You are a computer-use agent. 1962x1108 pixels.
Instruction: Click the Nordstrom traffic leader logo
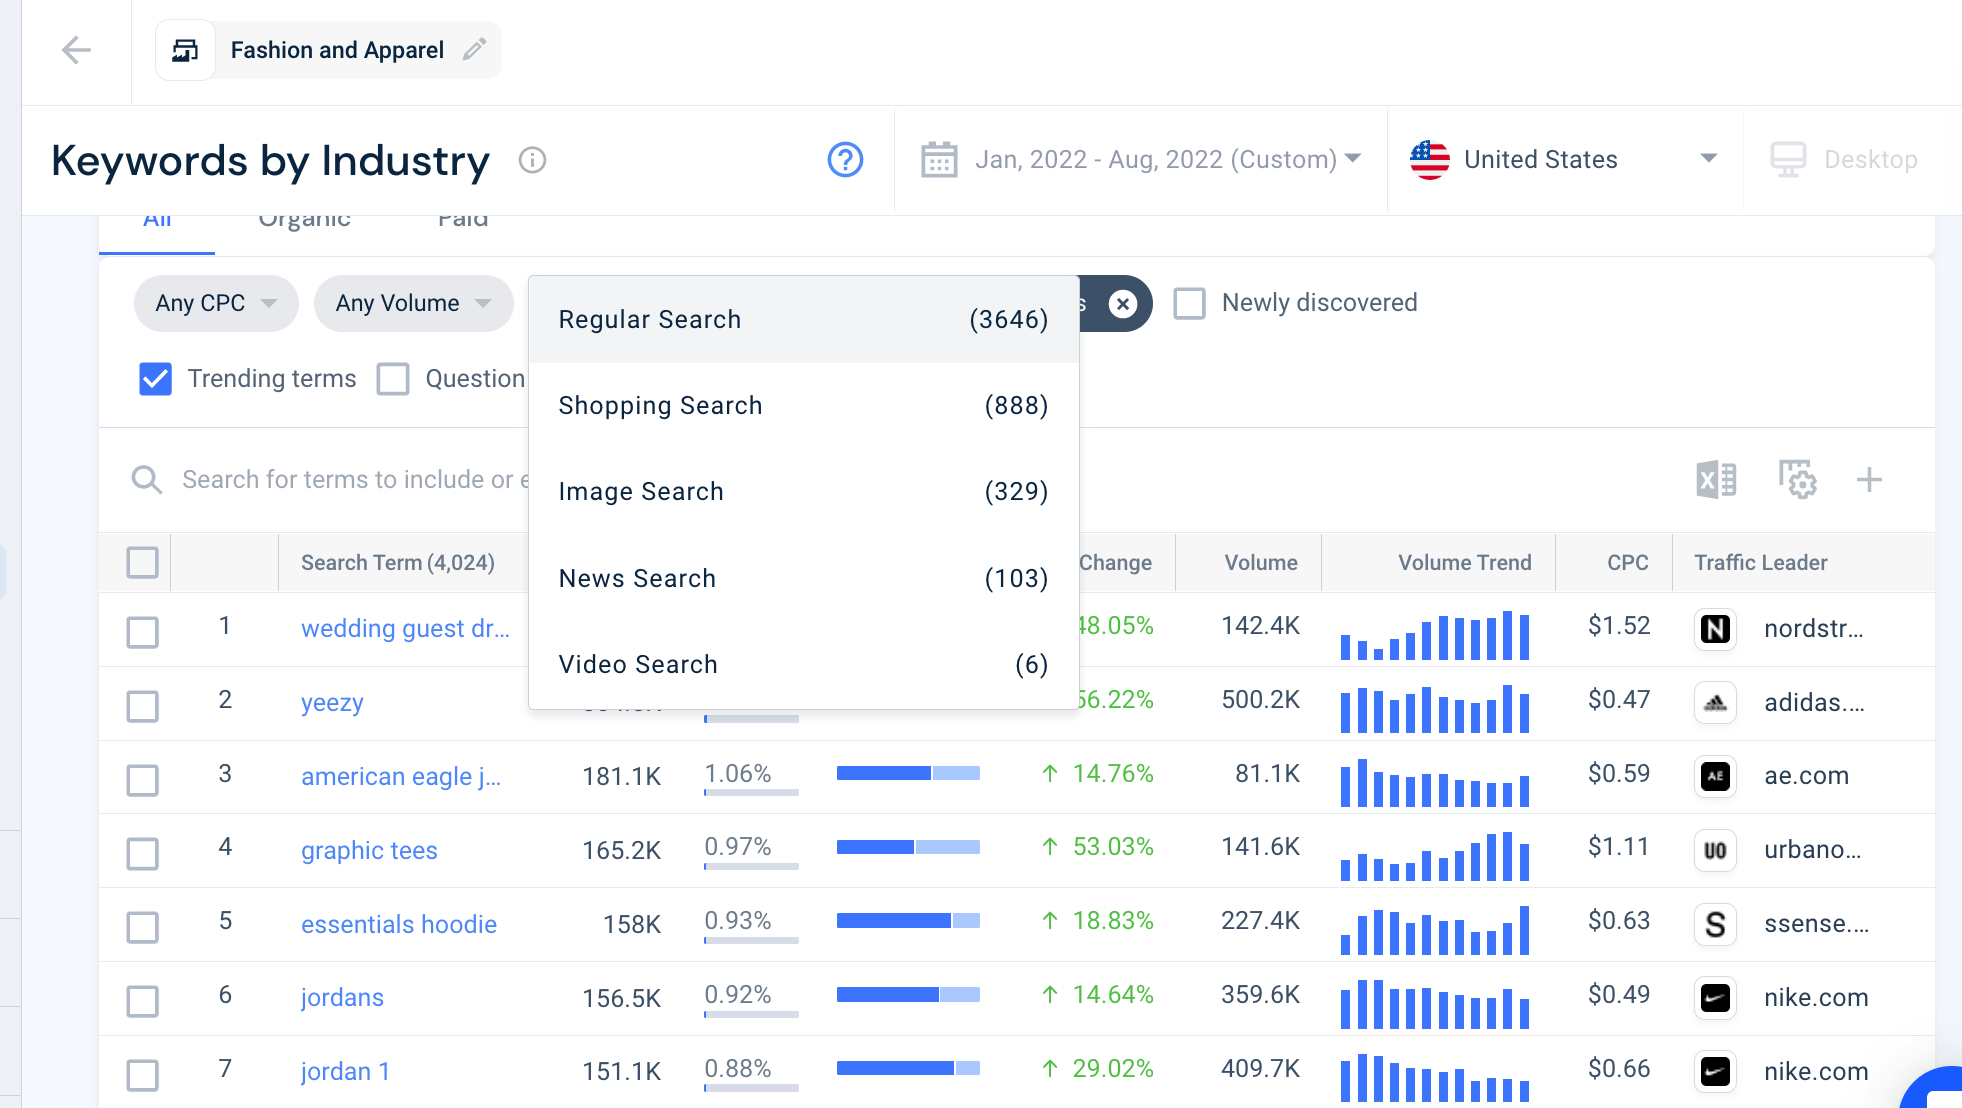click(1716, 629)
